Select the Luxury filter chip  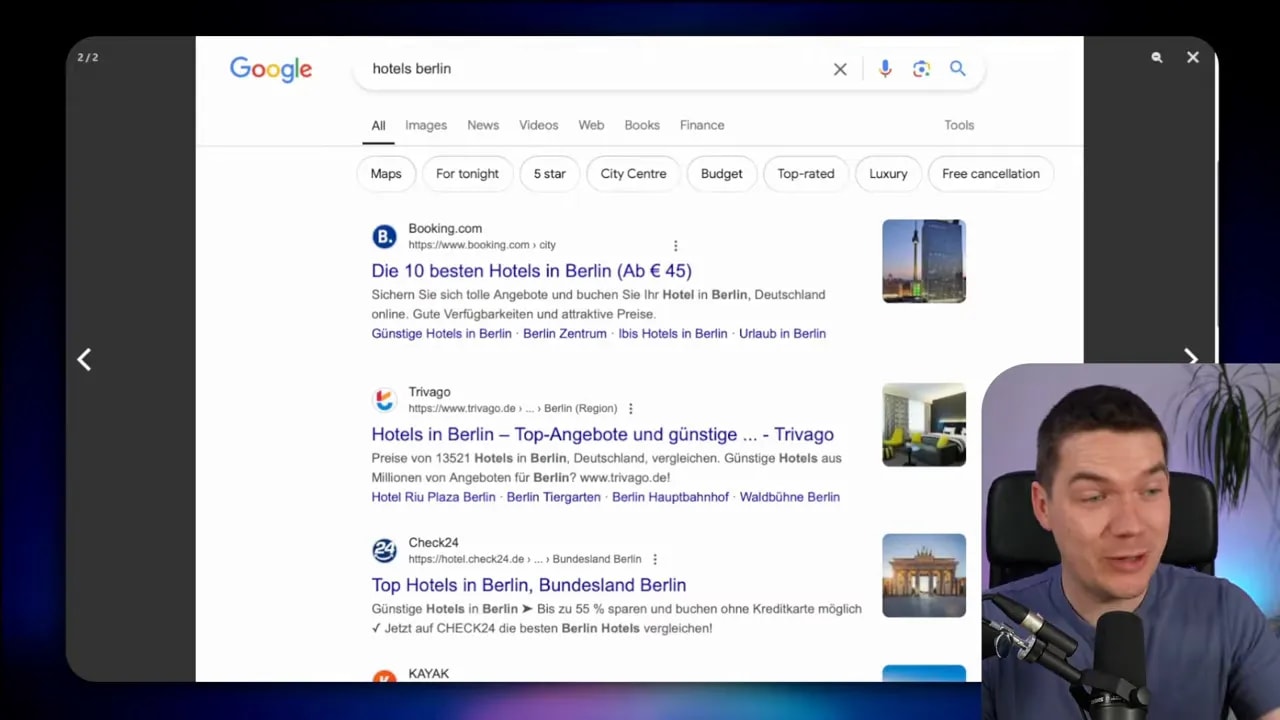[x=888, y=174]
